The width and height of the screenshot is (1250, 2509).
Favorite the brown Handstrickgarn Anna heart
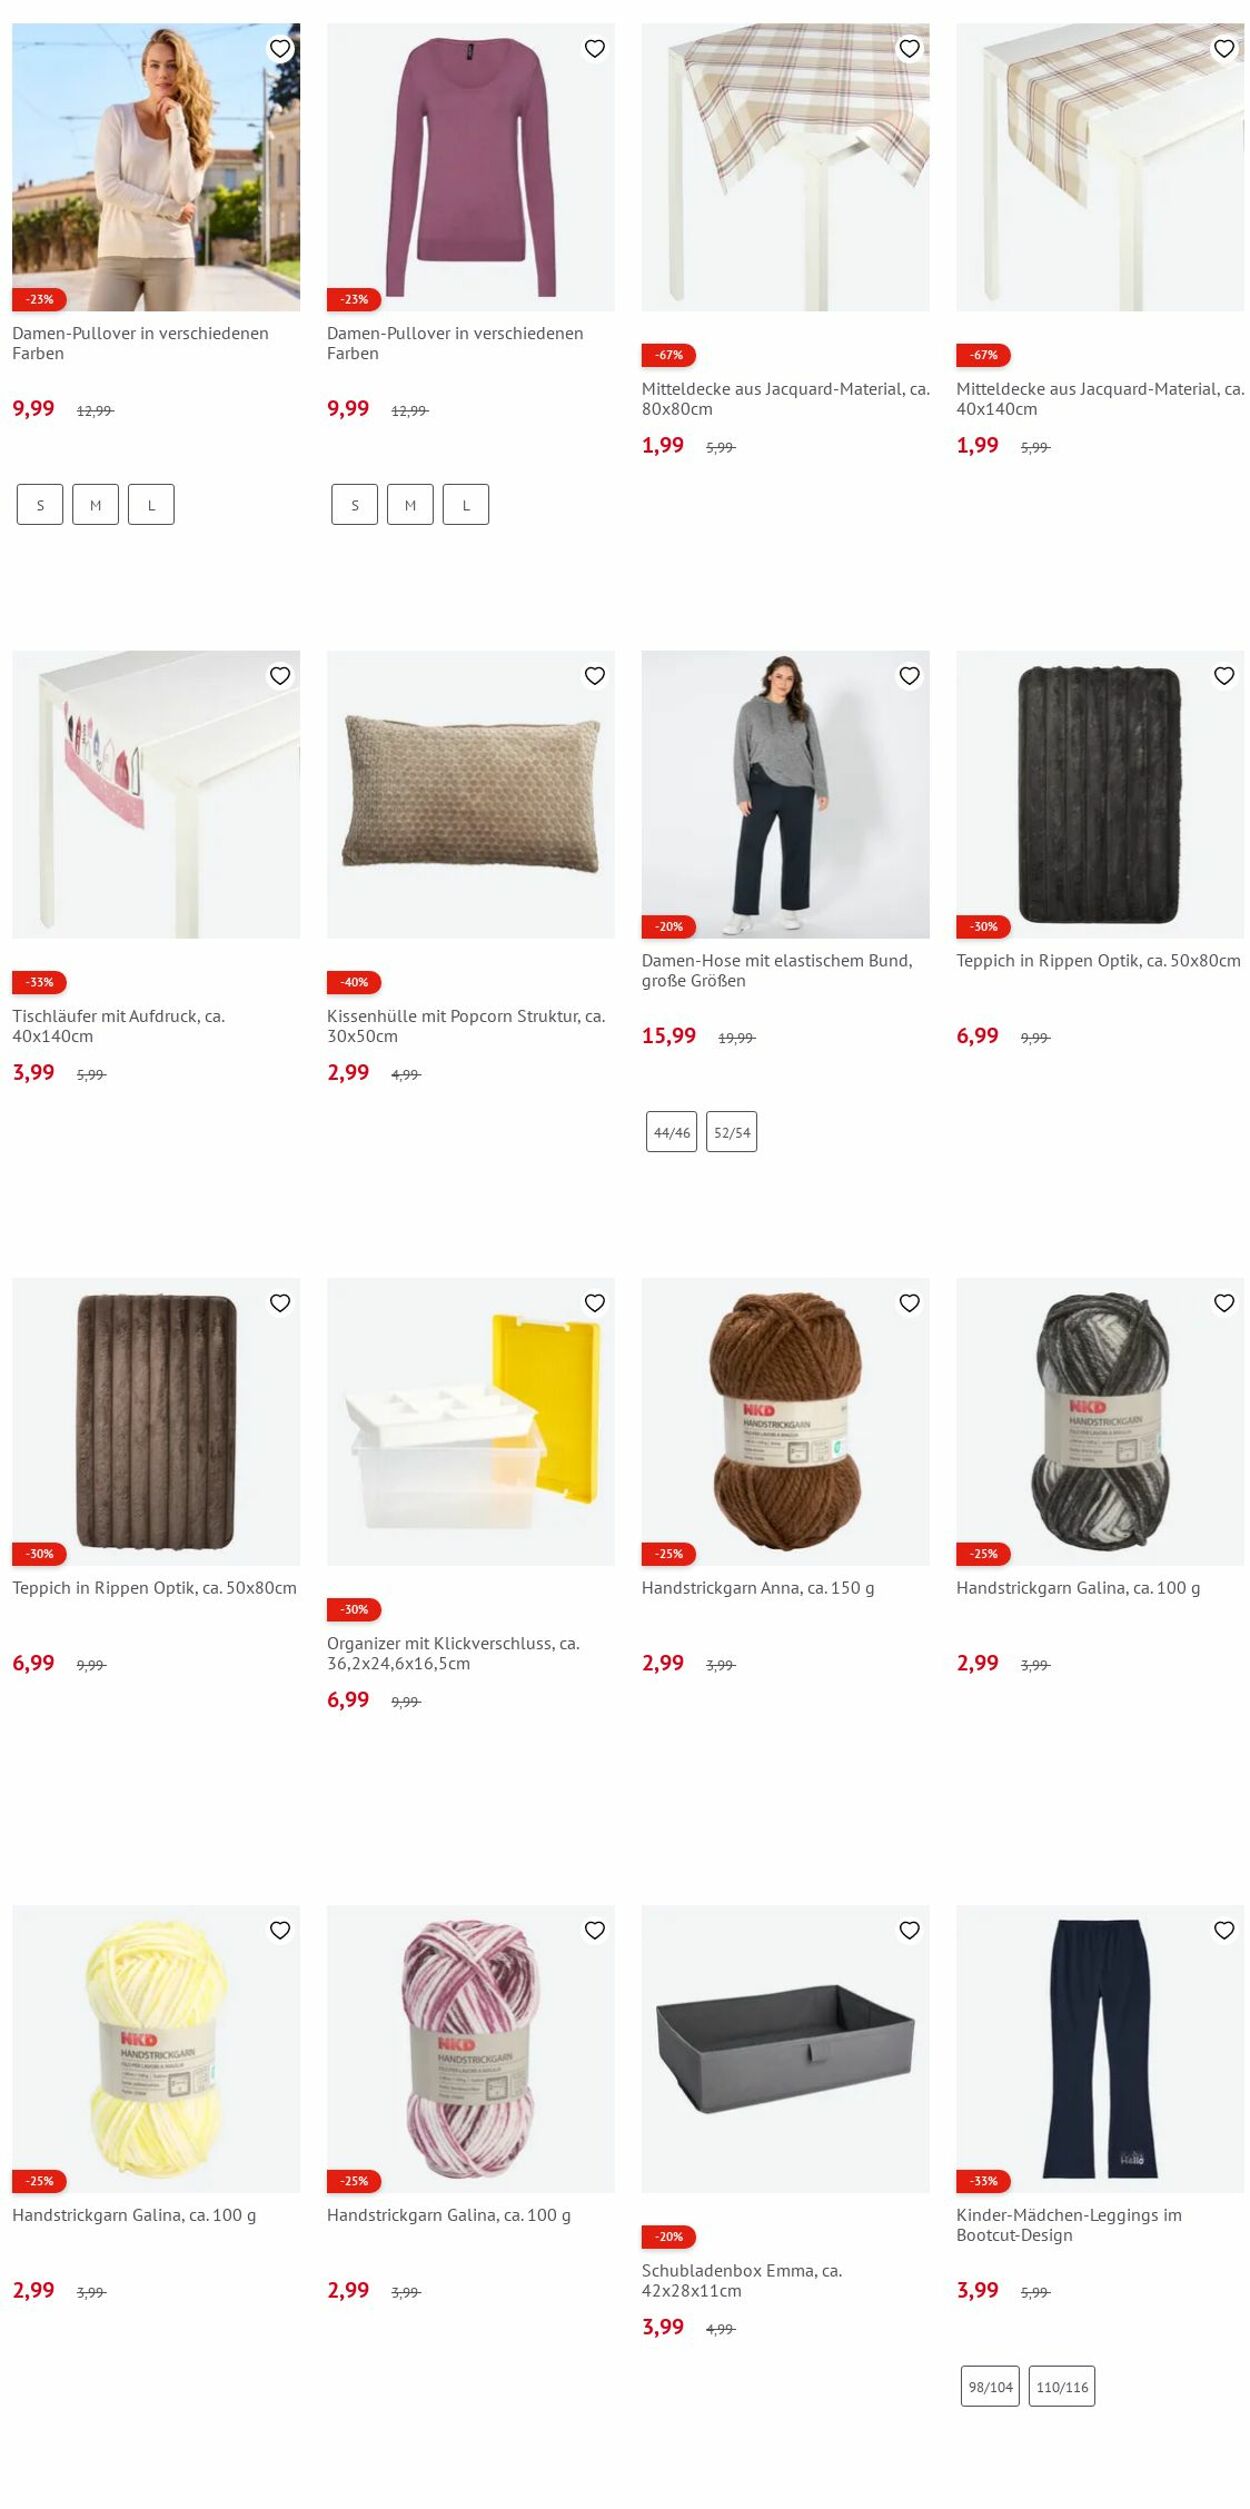pyautogui.click(x=909, y=1303)
